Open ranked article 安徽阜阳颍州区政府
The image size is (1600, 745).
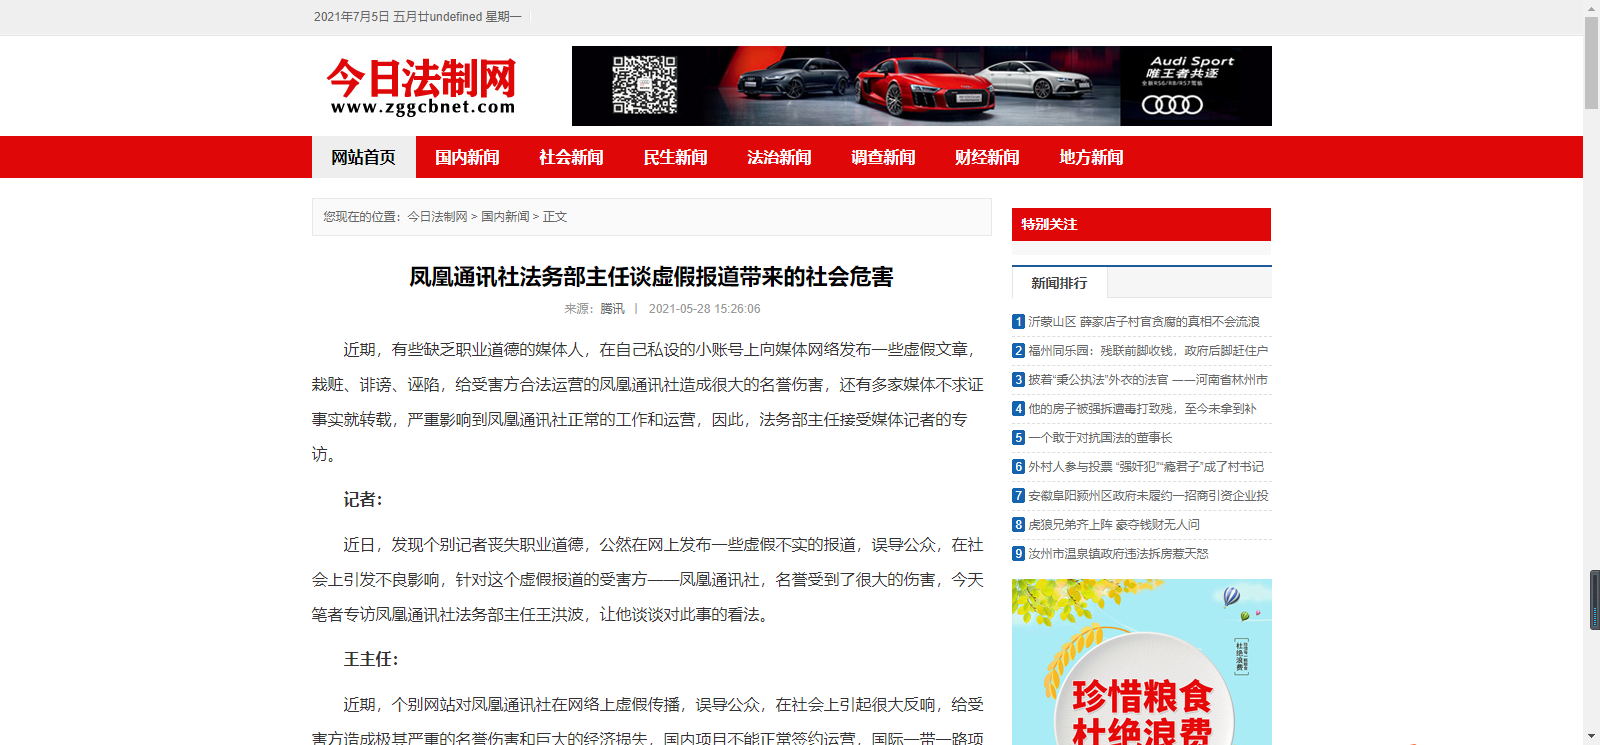coord(1148,495)
